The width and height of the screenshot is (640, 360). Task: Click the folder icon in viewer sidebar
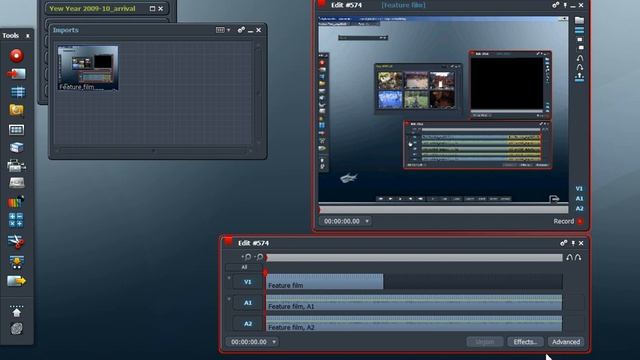[x=579, y=20]
